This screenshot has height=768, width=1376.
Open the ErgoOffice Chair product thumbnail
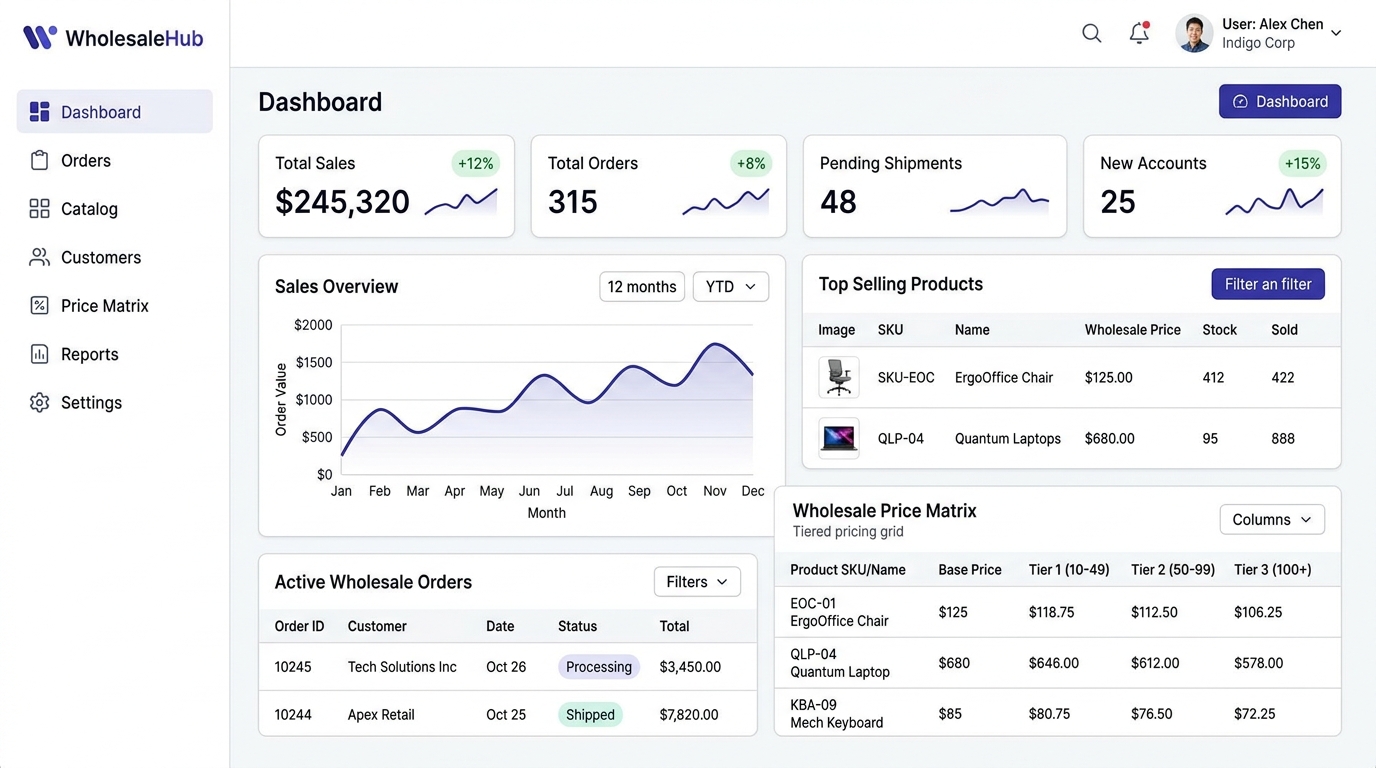pyautogui.click(x=838, y=377)
